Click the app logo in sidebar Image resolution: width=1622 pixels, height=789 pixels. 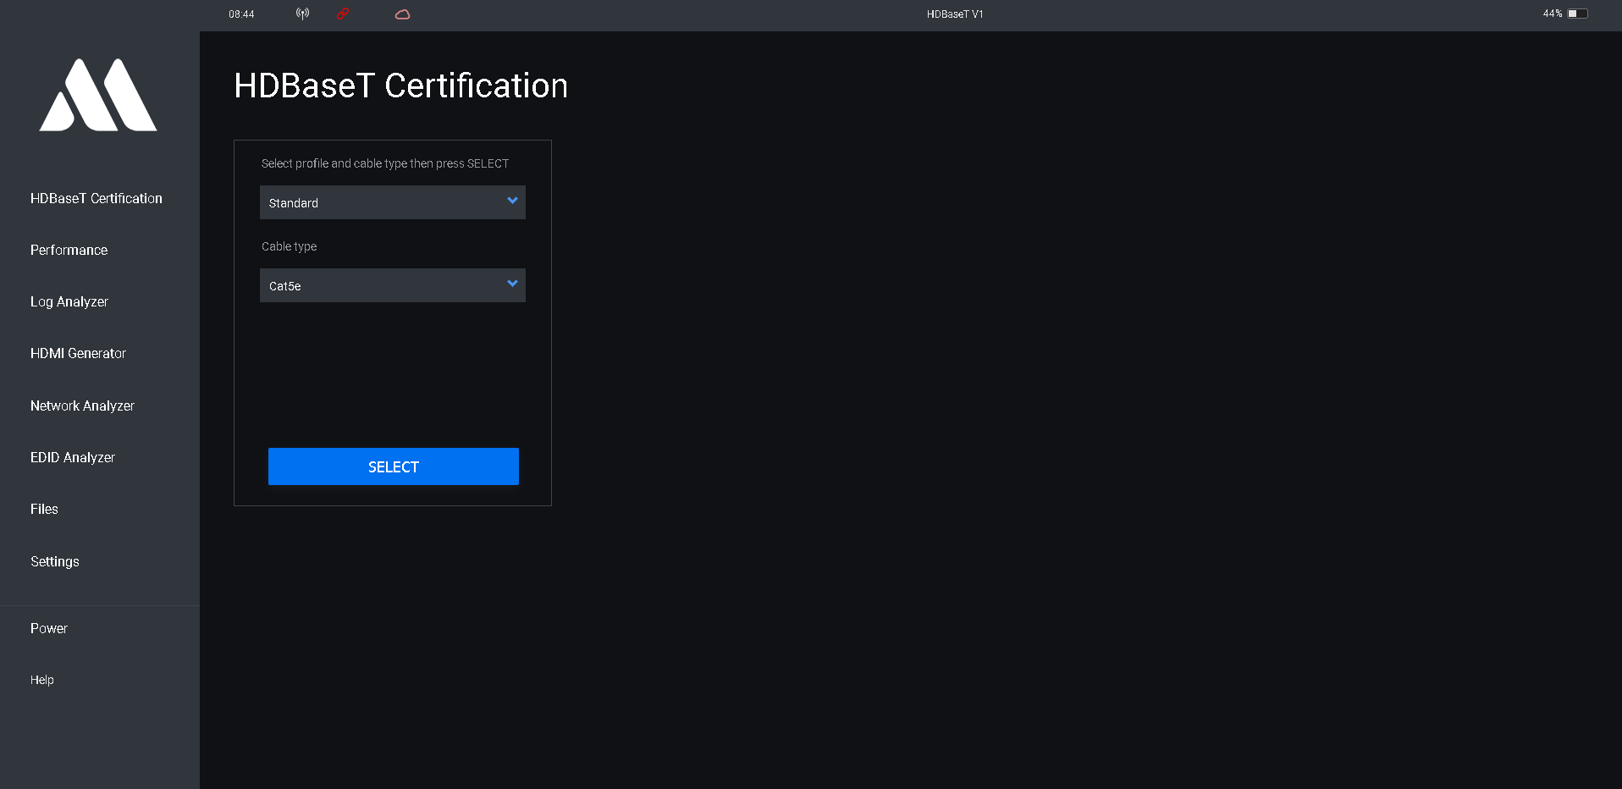coord(98,95)
